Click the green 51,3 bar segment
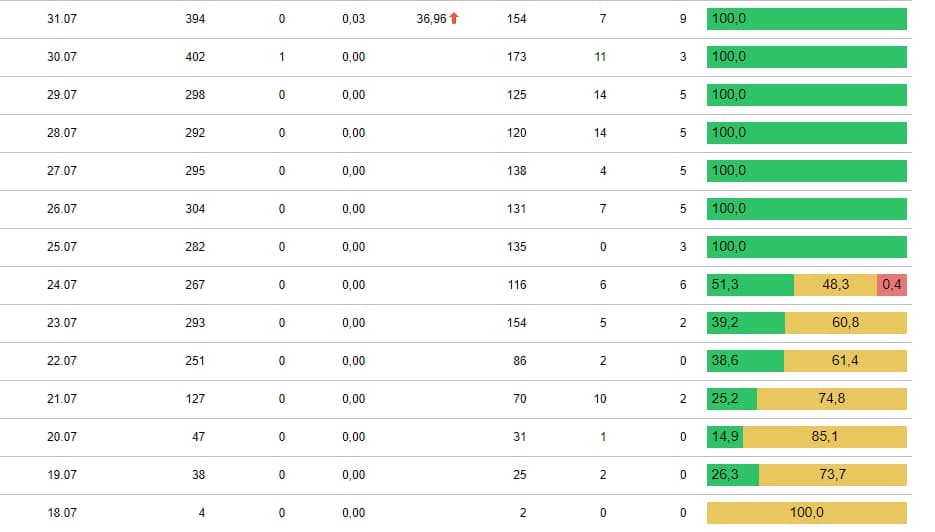 (x=750, y=284)
